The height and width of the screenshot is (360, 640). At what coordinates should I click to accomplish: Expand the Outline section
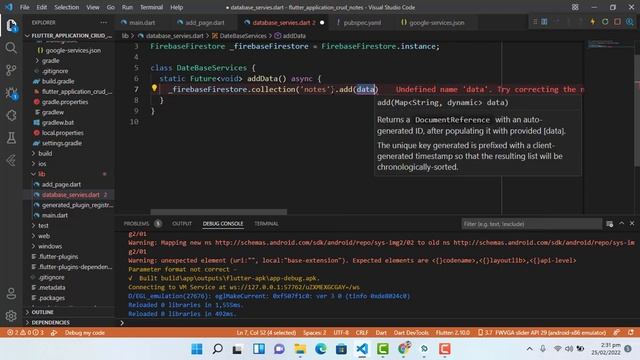click(x=69, y=312)
